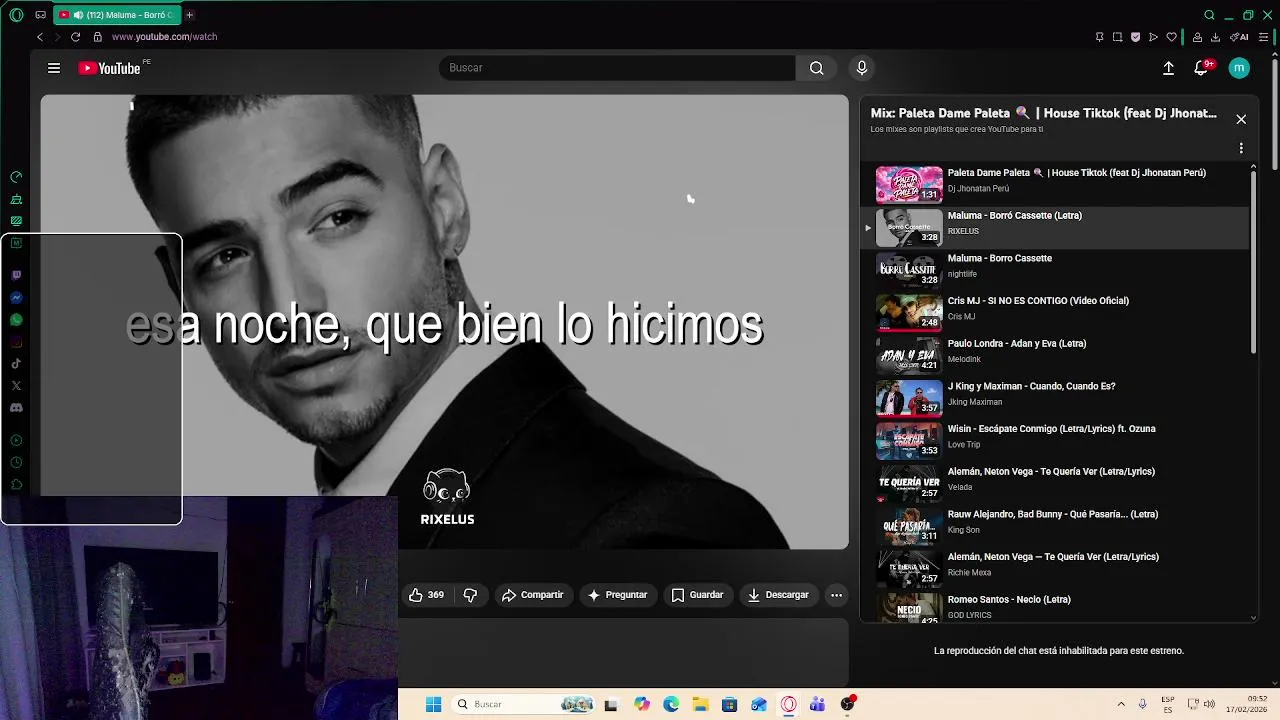Open TikTok in the Opera sidebar
Screen dimensions: 1280x720
tap(16, 364)
